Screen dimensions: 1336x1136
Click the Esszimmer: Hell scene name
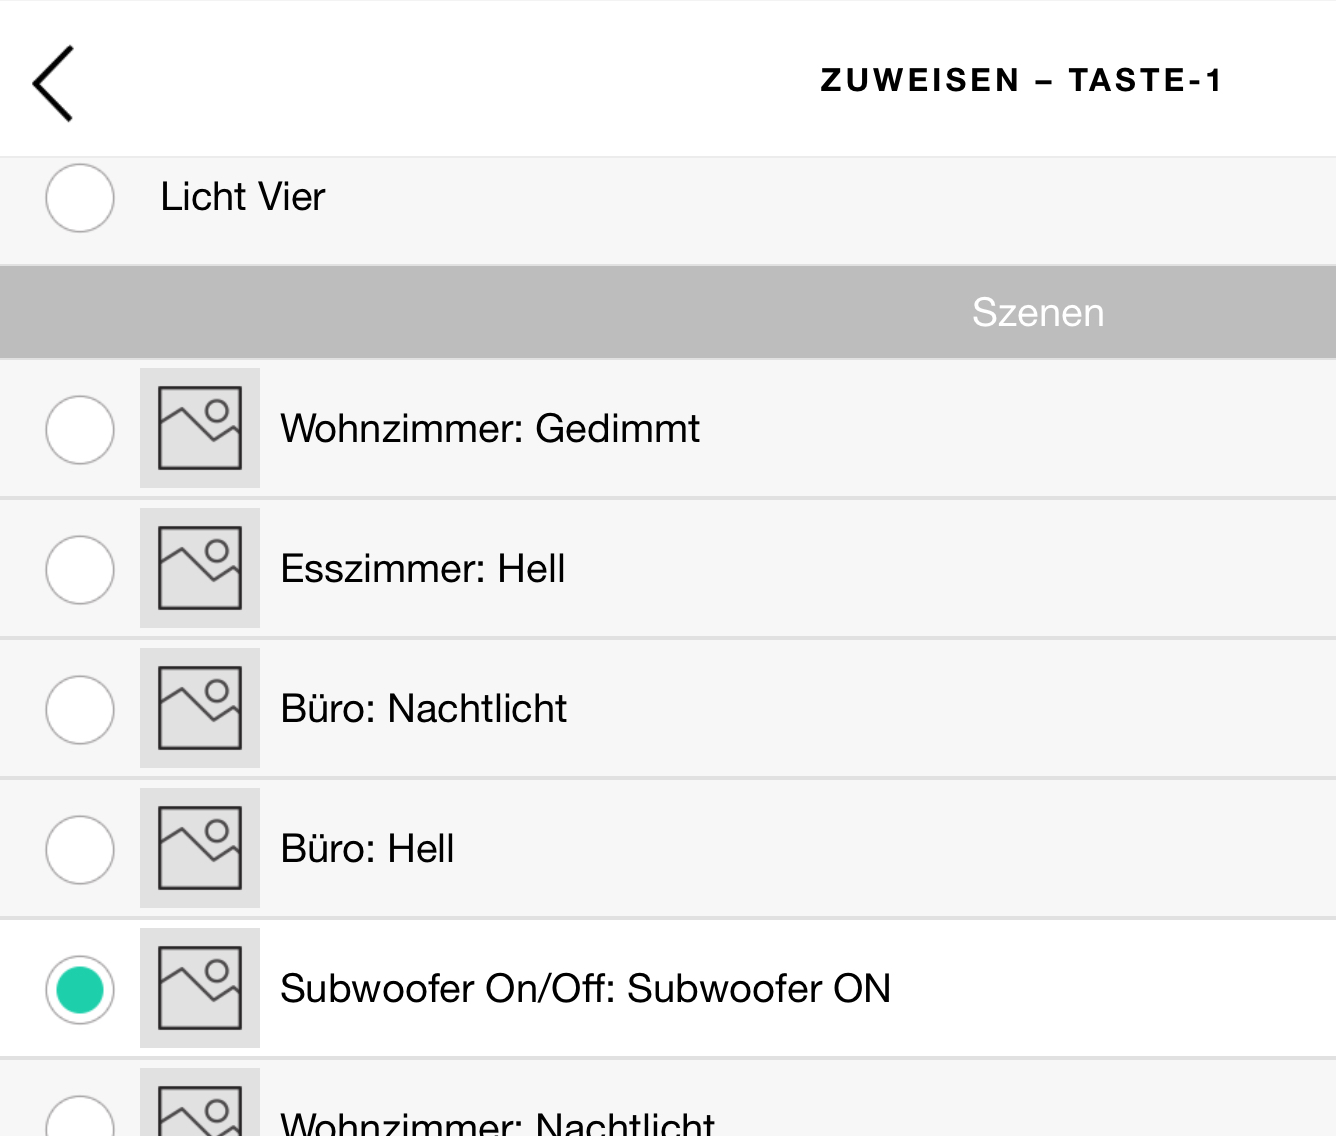tap(423, 569)
